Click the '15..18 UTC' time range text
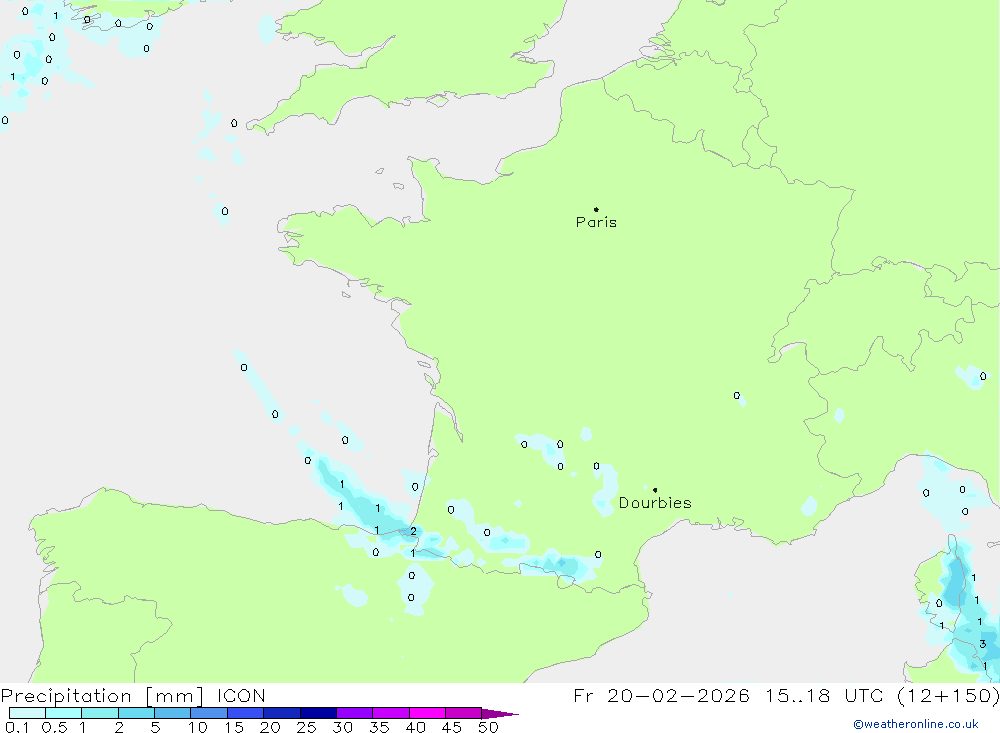This screenshot has height=733, width=1000. pos(826,696)
